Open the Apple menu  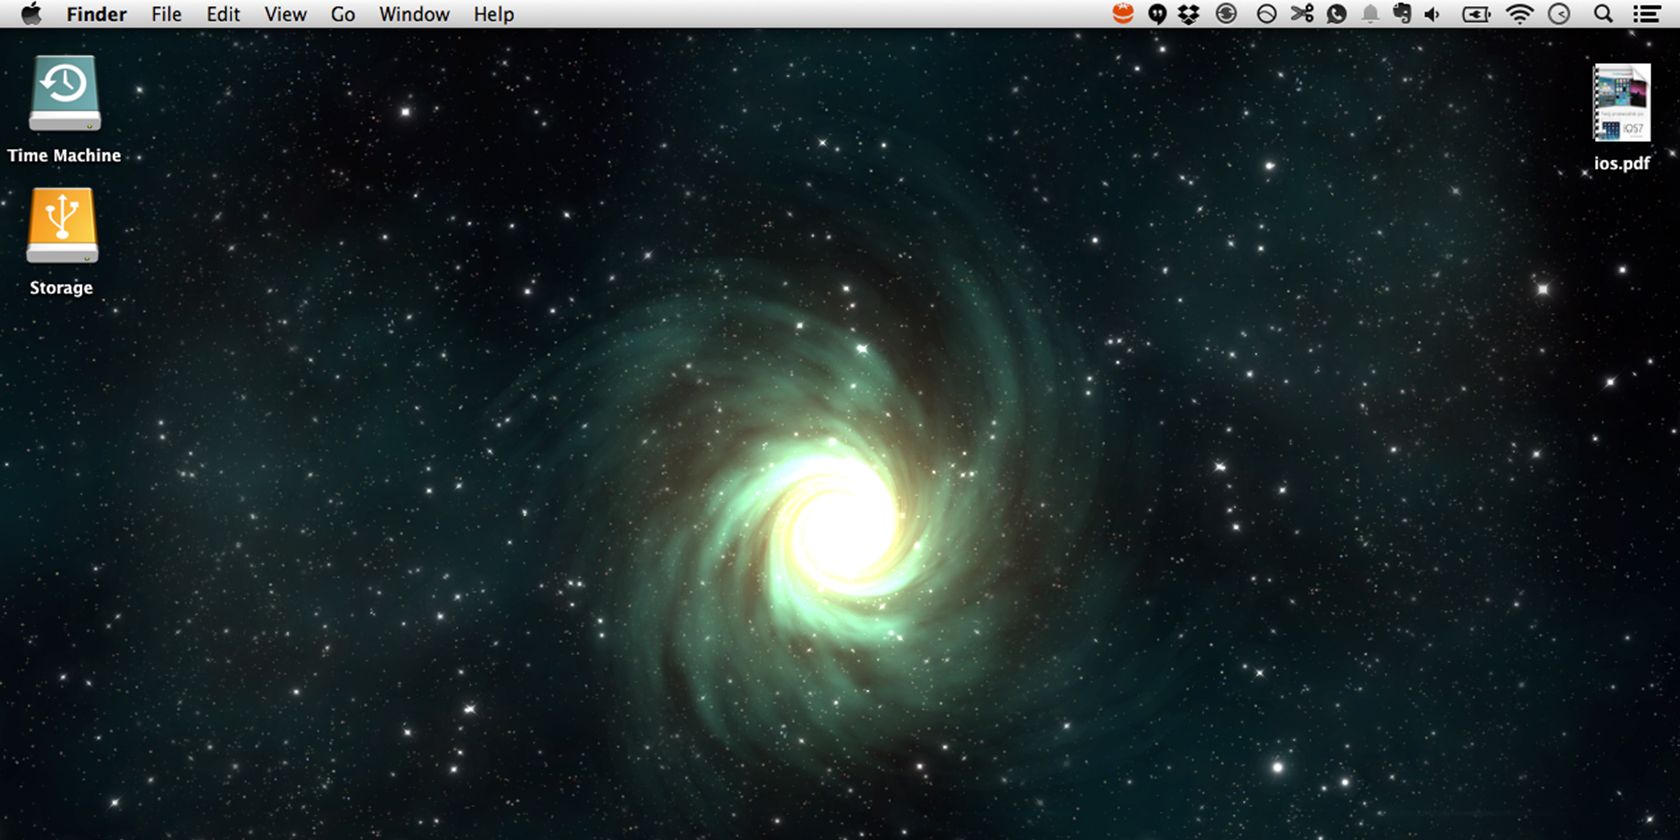[x=31, y=14]
